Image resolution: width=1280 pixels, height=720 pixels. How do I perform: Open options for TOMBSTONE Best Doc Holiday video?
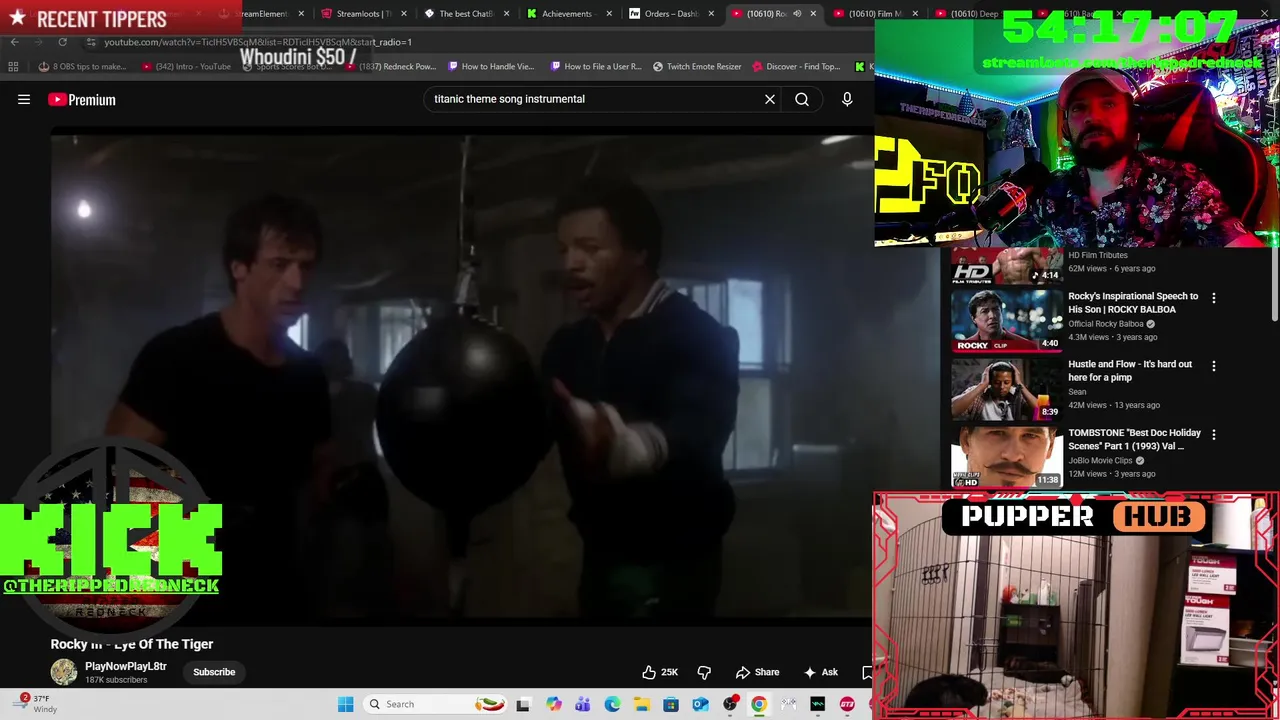[1214, 435]
